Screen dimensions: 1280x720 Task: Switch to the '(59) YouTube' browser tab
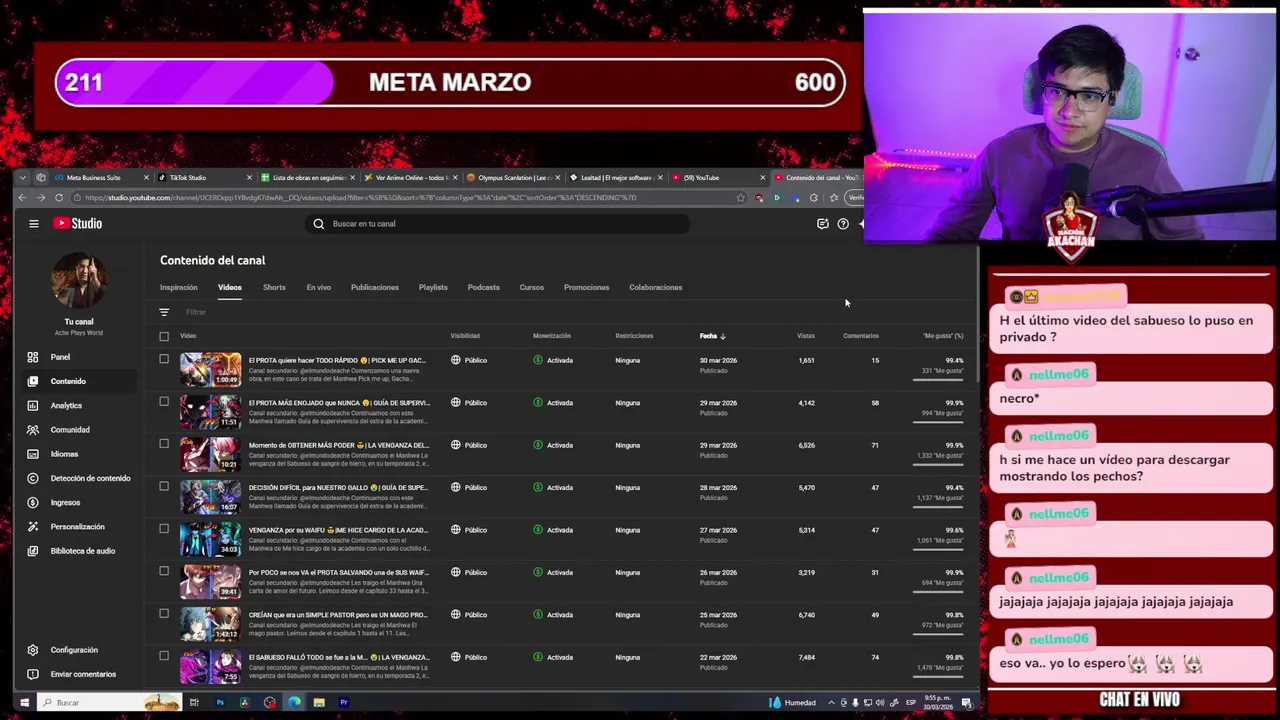[718, 178]
